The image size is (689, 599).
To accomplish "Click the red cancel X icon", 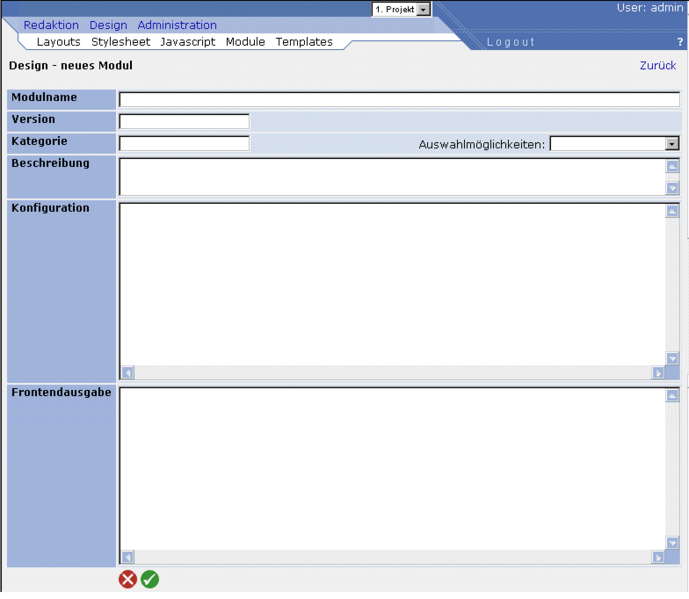I will (127, 579).
